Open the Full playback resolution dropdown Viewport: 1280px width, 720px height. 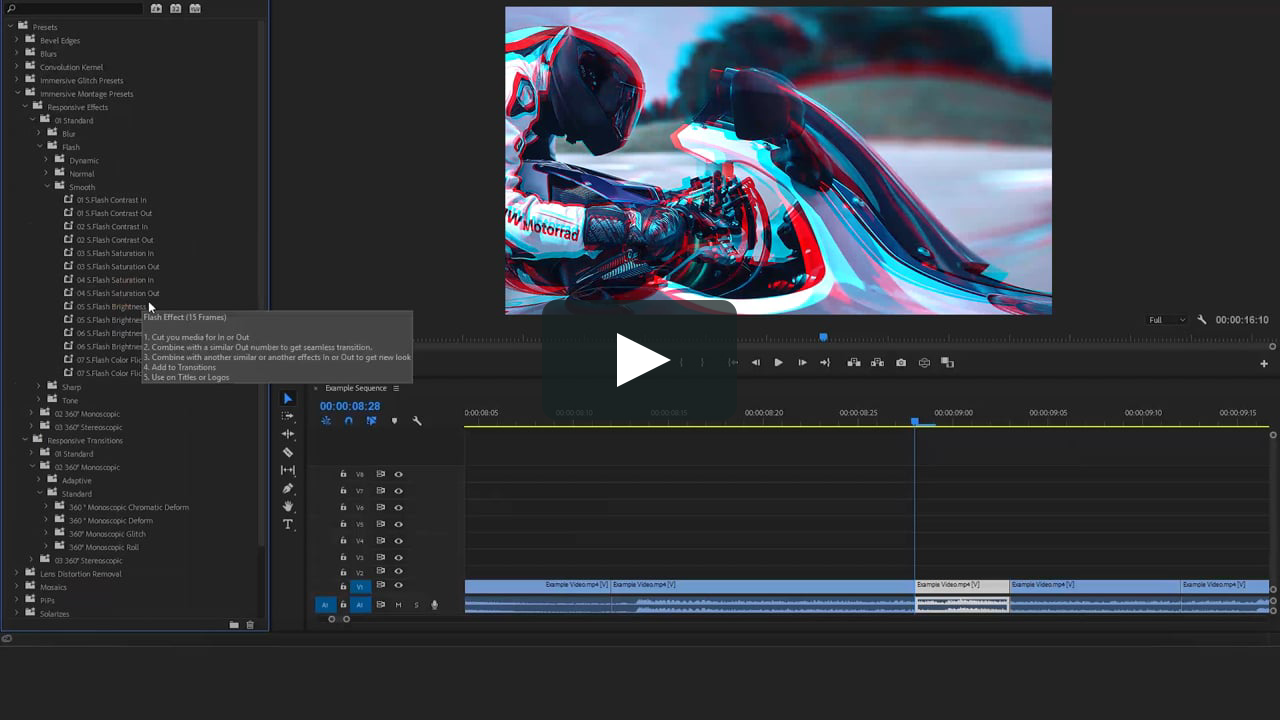pyautogui.click(x=1166, y=320)
